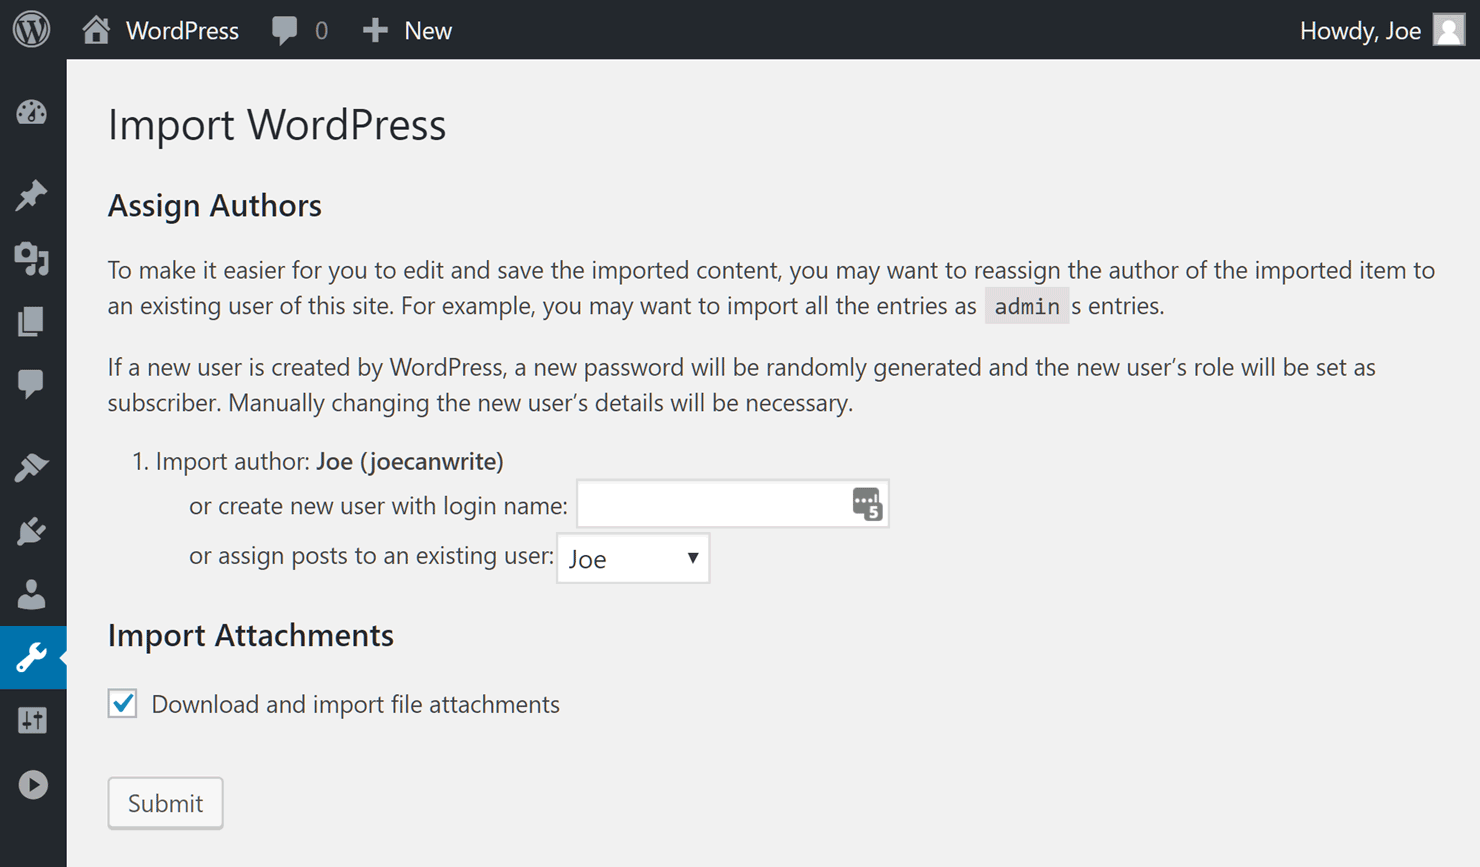Click the Submit button
The height and width of the screenshot is (867, 1480).
coord(165,803)
